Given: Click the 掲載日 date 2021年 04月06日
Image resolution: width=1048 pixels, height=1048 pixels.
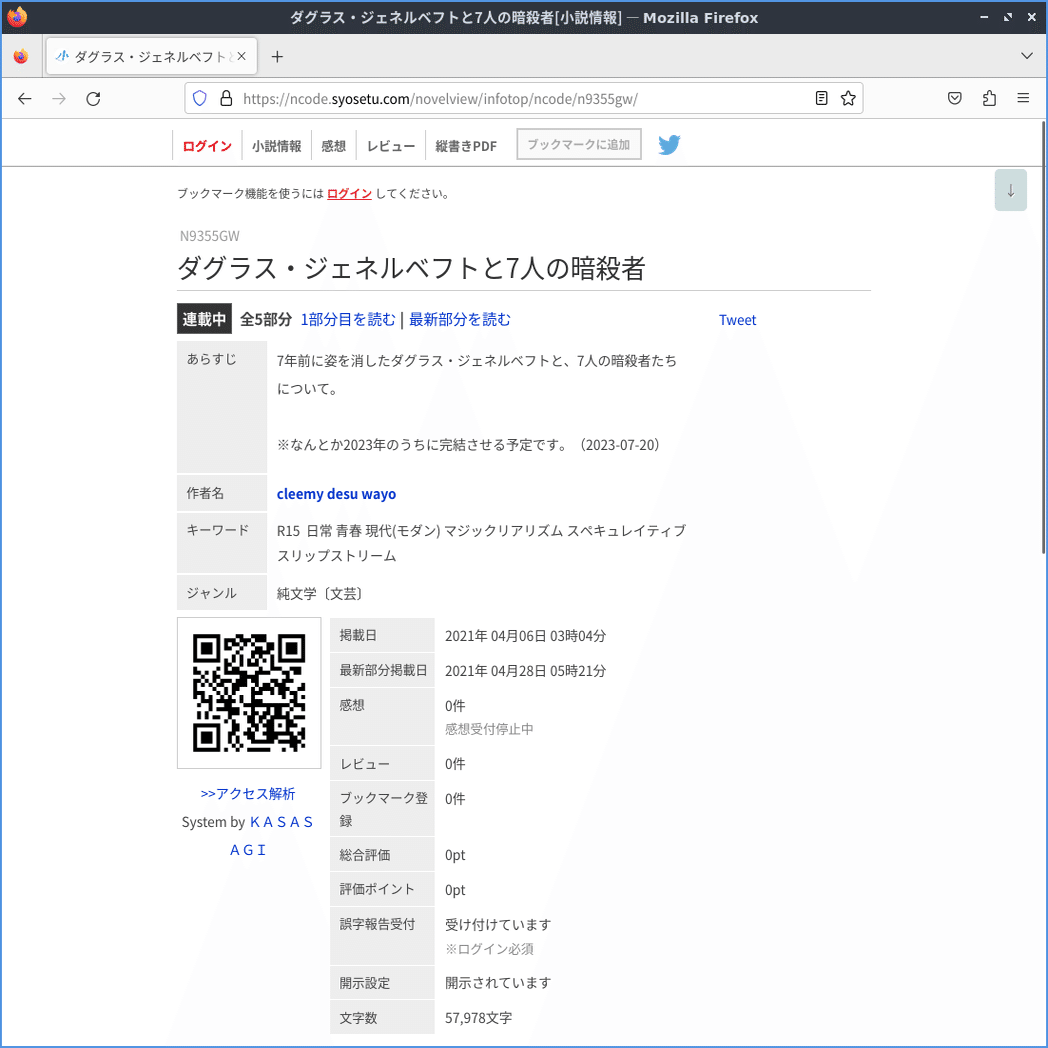Looking at the screenshot, I should [x=525, y=636].
